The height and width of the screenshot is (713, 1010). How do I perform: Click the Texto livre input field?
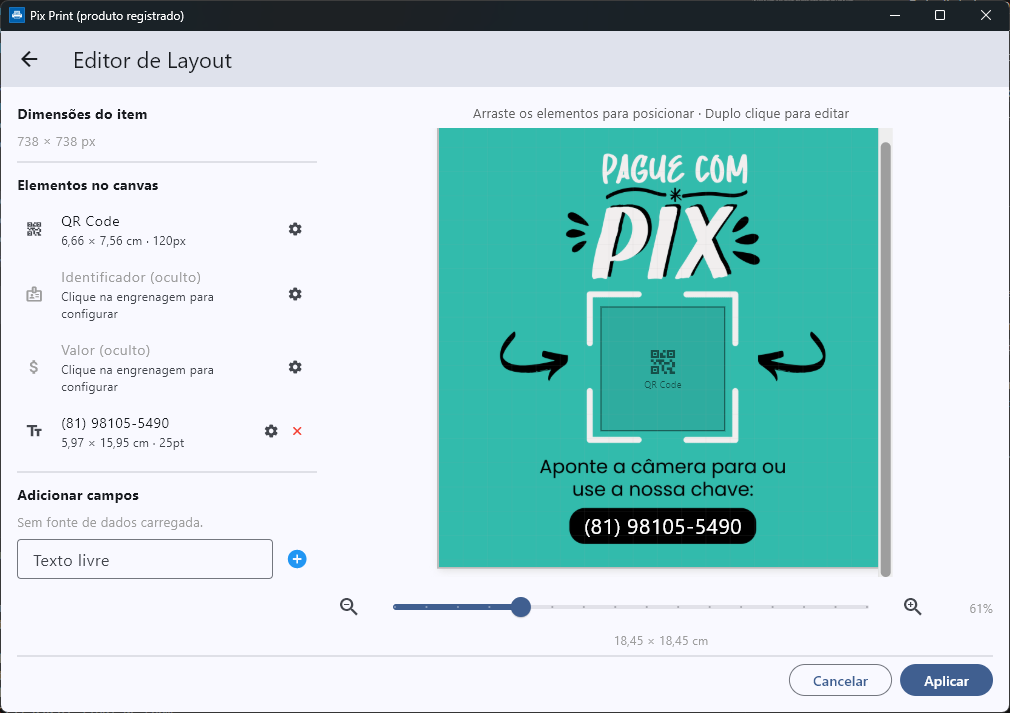tap(145, 559)
